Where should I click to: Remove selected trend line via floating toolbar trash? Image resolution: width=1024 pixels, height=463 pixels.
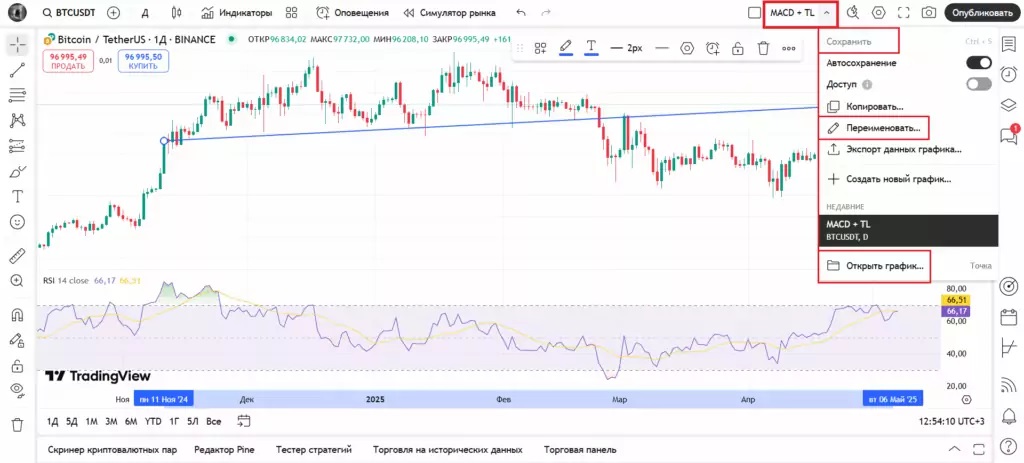pyautogui.click(x=763, y=48)
